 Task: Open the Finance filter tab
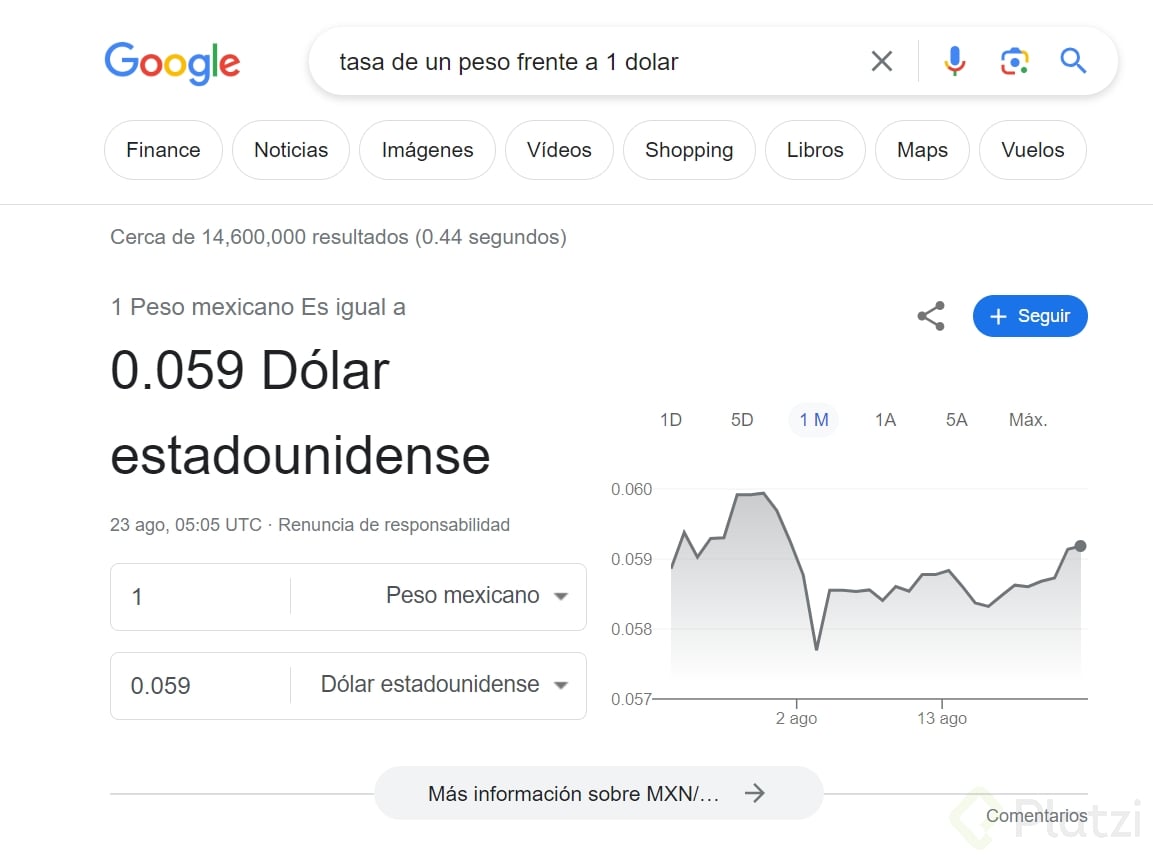tap(163, 150)
